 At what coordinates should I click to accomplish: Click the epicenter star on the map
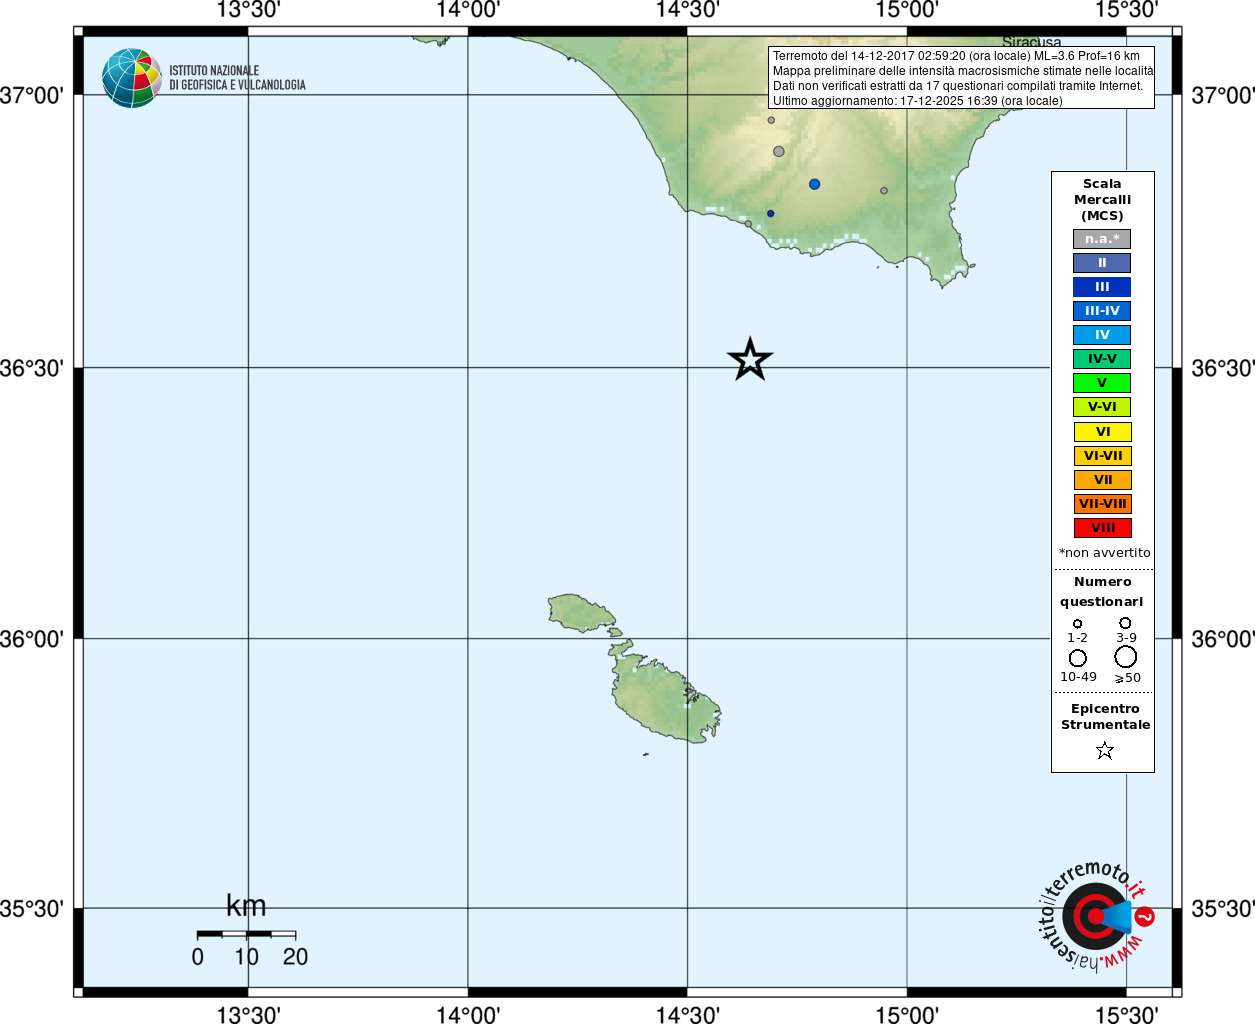pos(750,360)
